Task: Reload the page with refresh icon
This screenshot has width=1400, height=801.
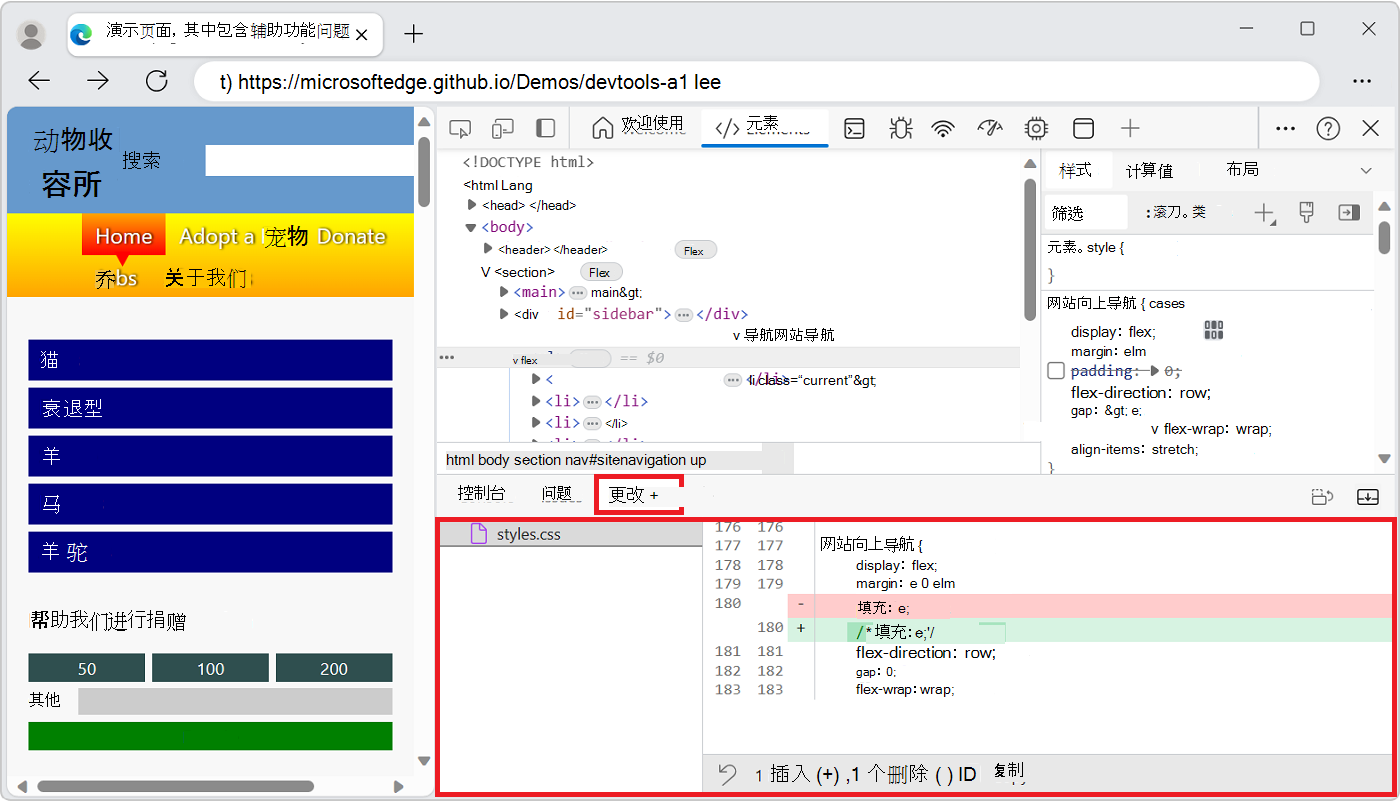Action: (x=157, y=81)
